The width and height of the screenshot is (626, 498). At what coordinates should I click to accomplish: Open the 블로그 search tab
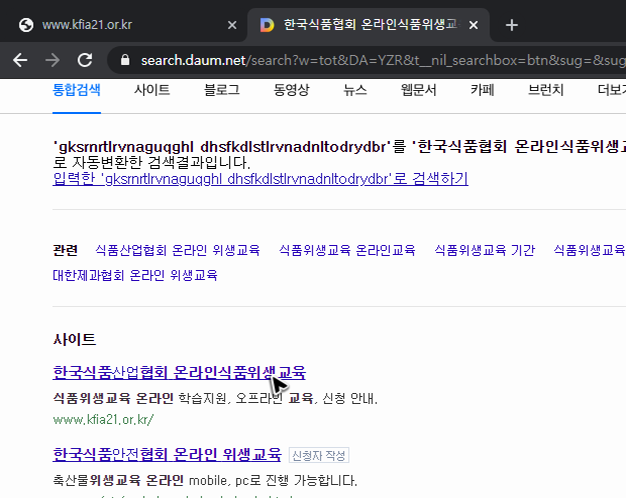(222, 90)
